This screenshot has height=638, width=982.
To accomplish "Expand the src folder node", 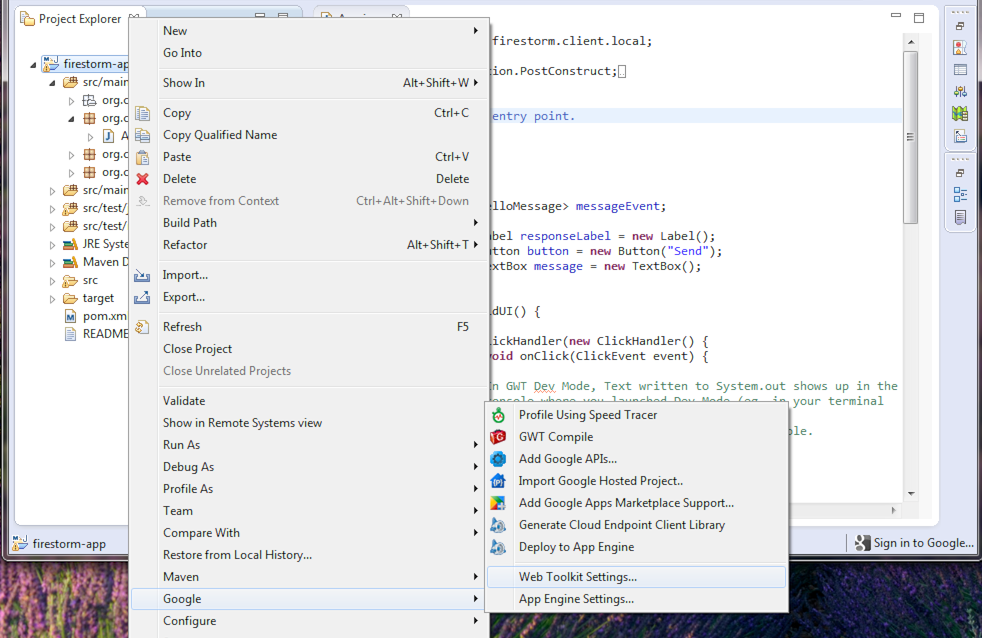I will pos(52,281).
